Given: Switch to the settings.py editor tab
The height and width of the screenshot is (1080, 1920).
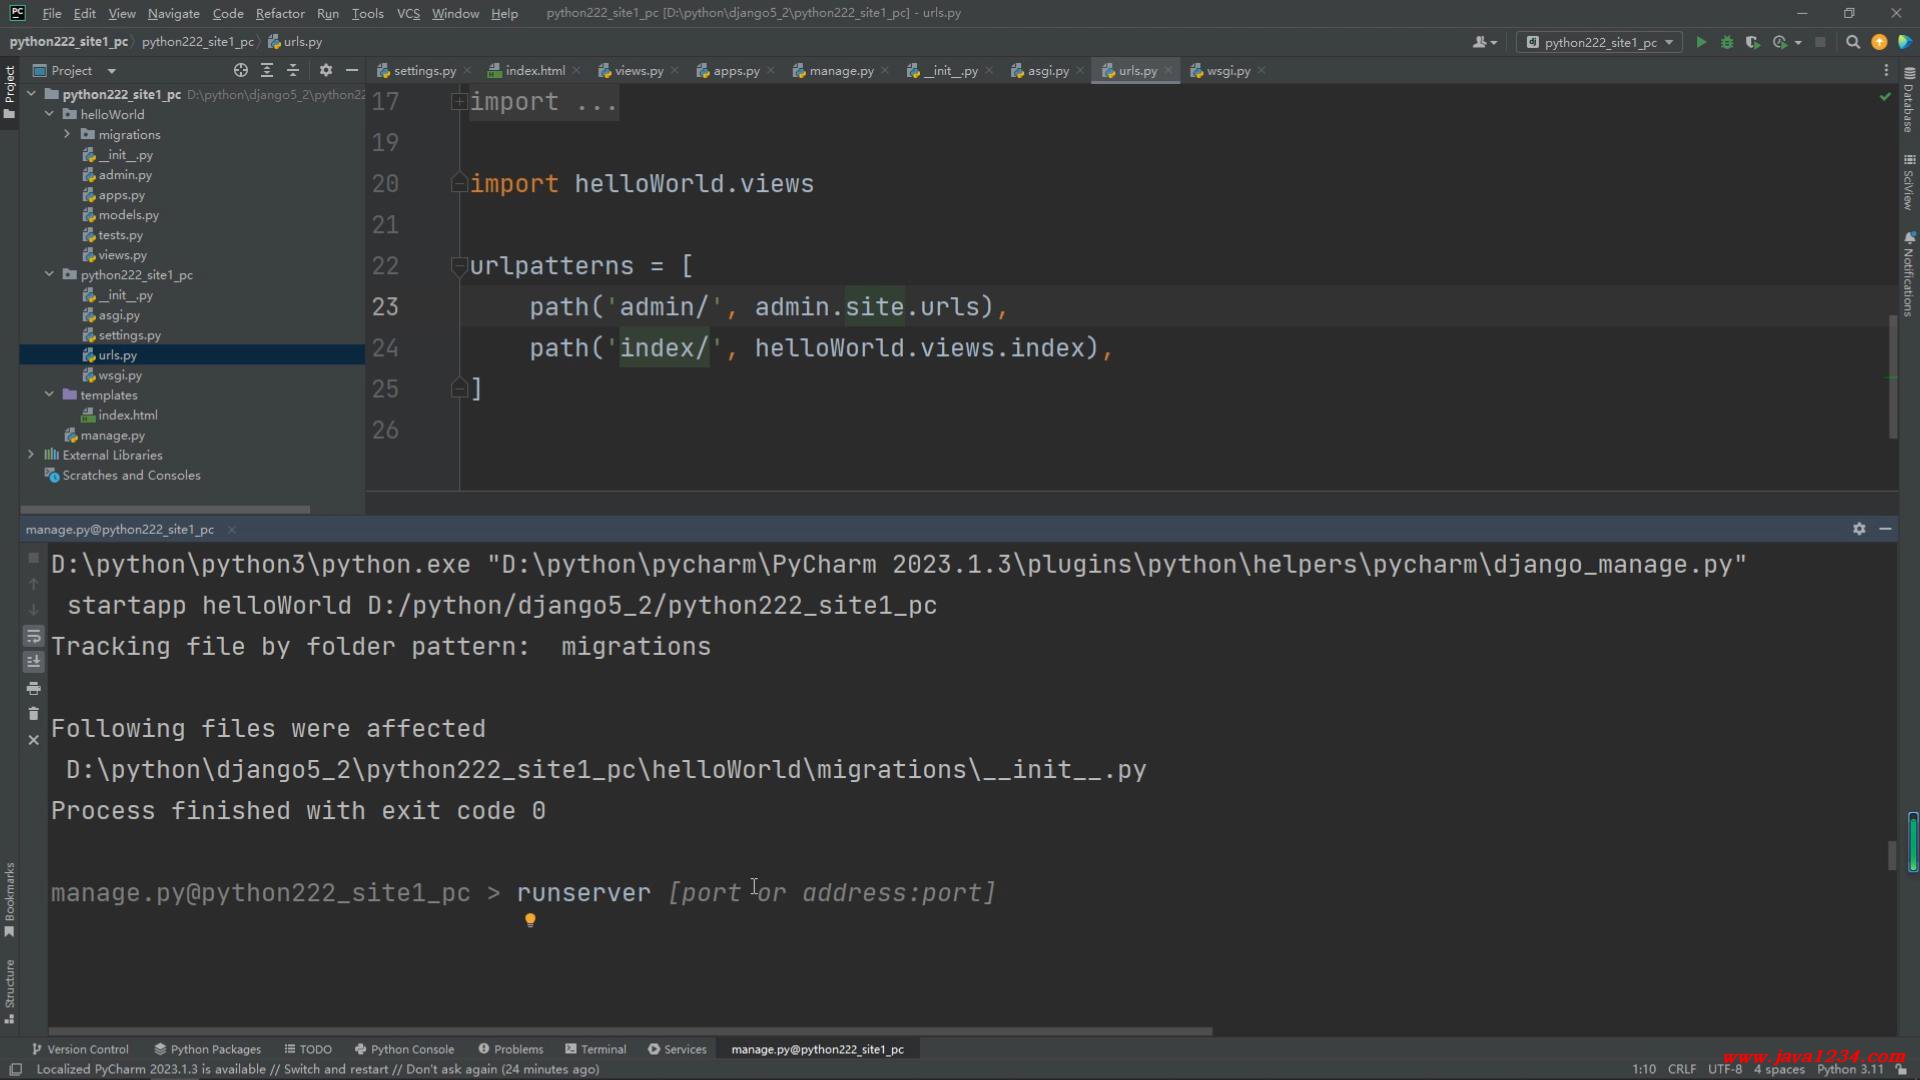Looking at the screenshot, I should (423, 70).
